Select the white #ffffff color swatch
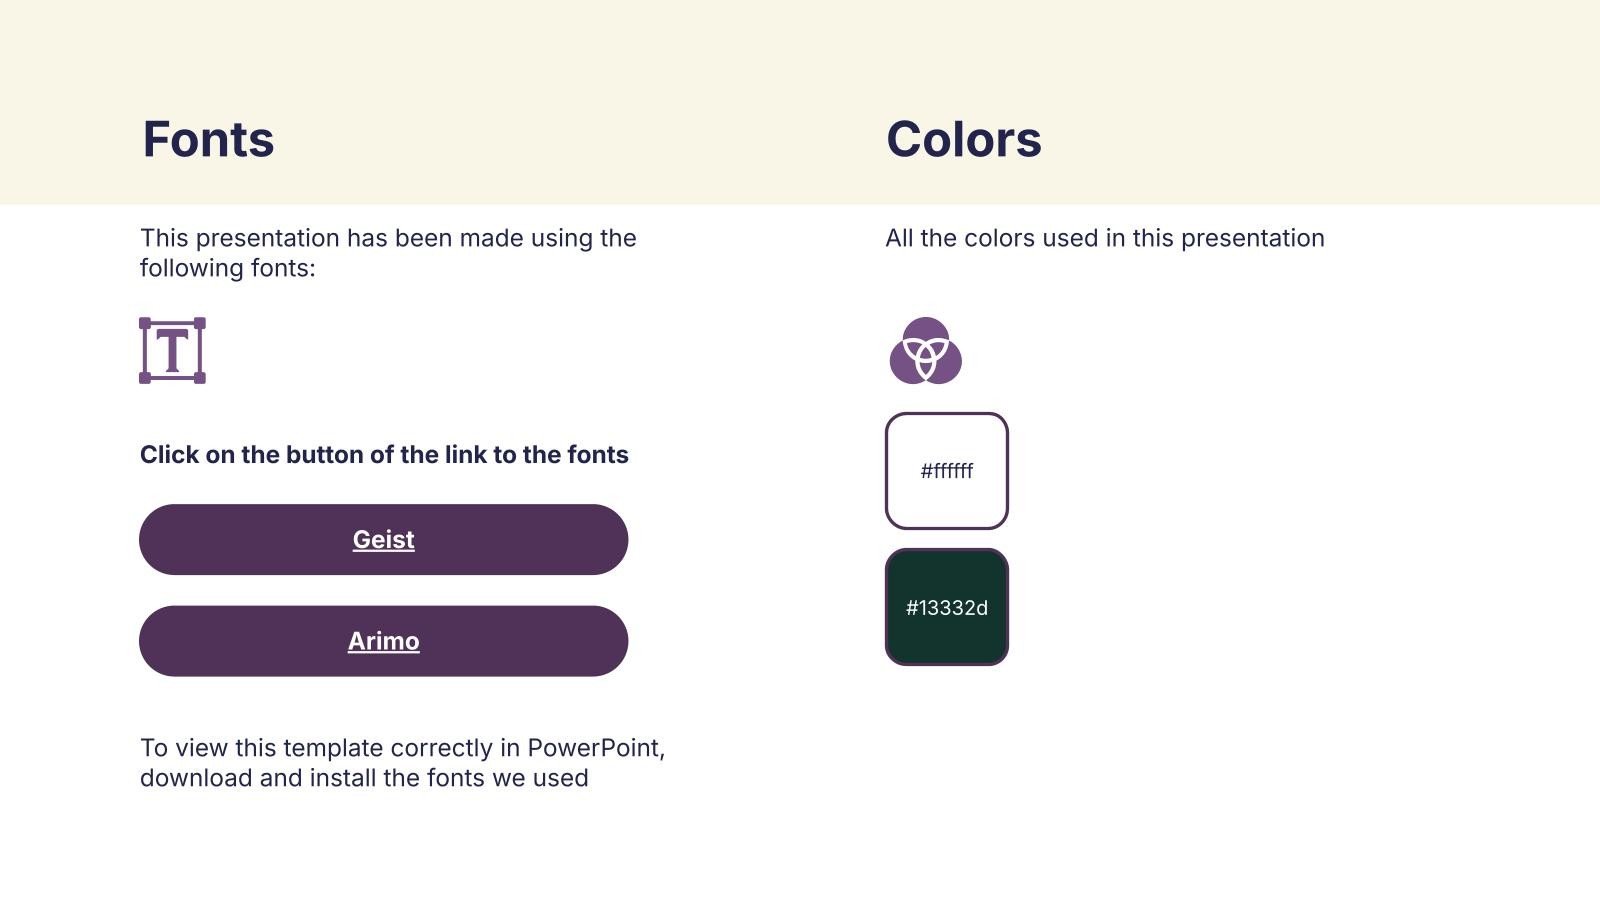This screenshot has width=1600, height=900. 946,471
